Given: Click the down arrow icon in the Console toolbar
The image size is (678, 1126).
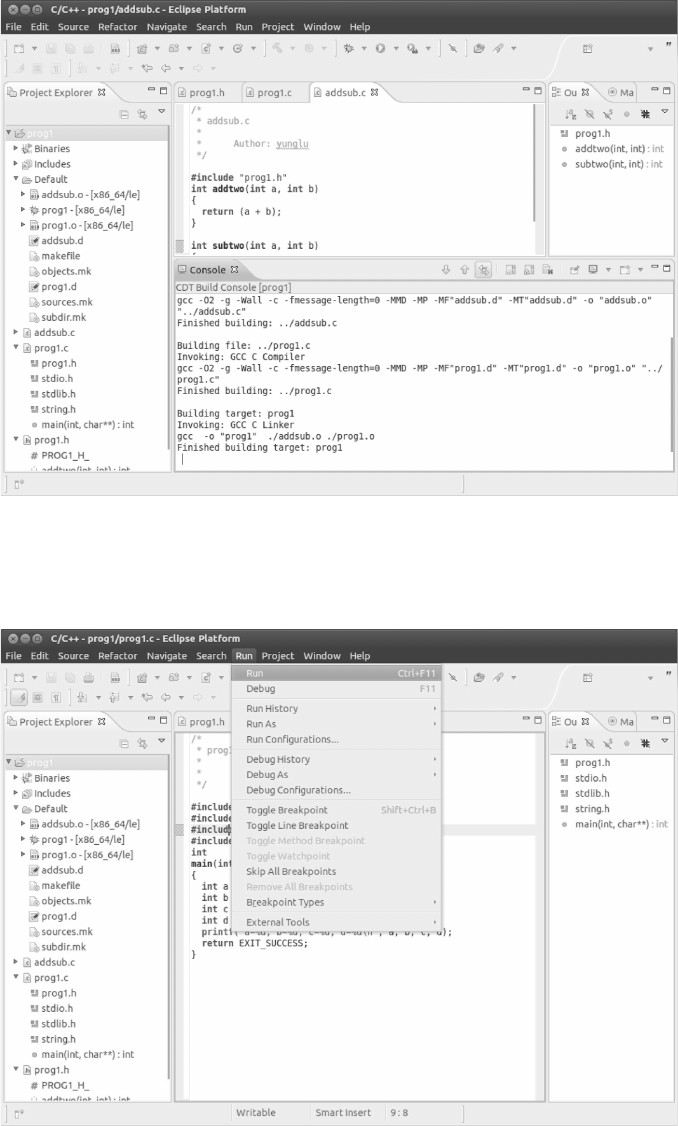Looking at the screenshot, I should coord(446,269).
